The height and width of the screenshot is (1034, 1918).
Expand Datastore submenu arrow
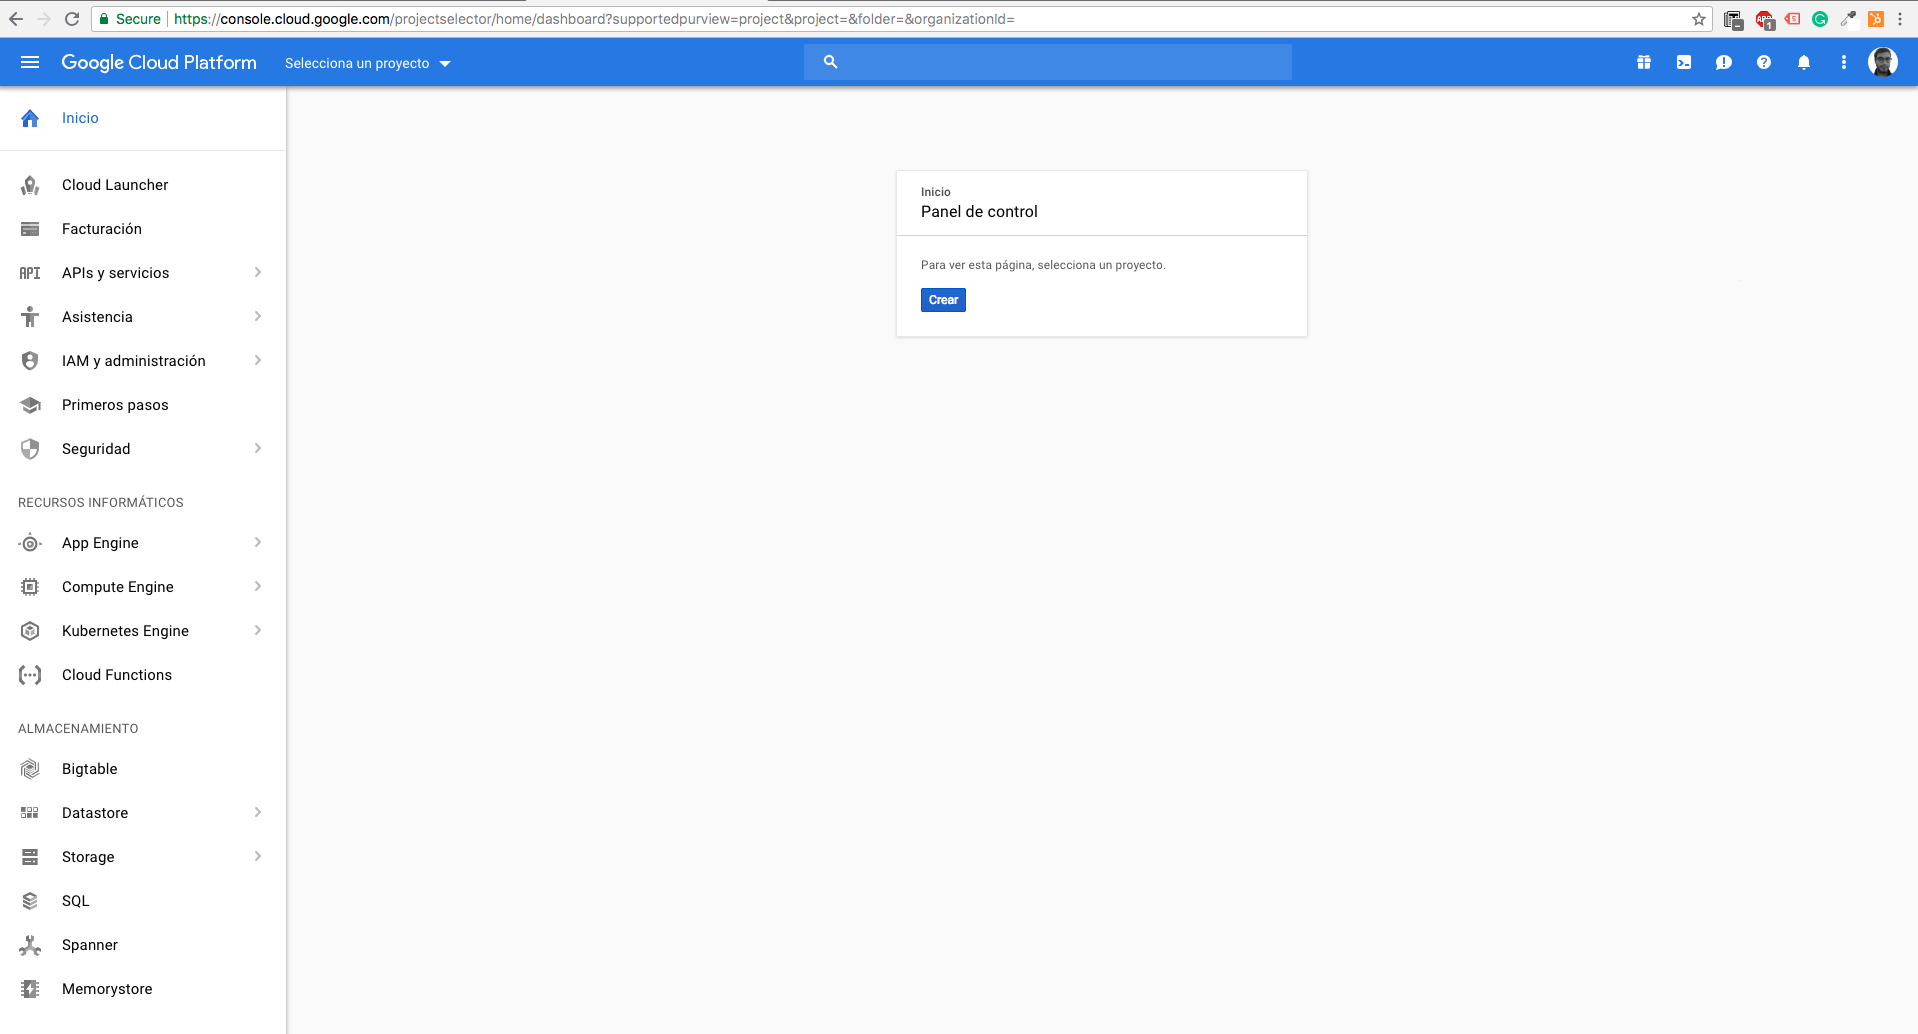pos(258,812)
